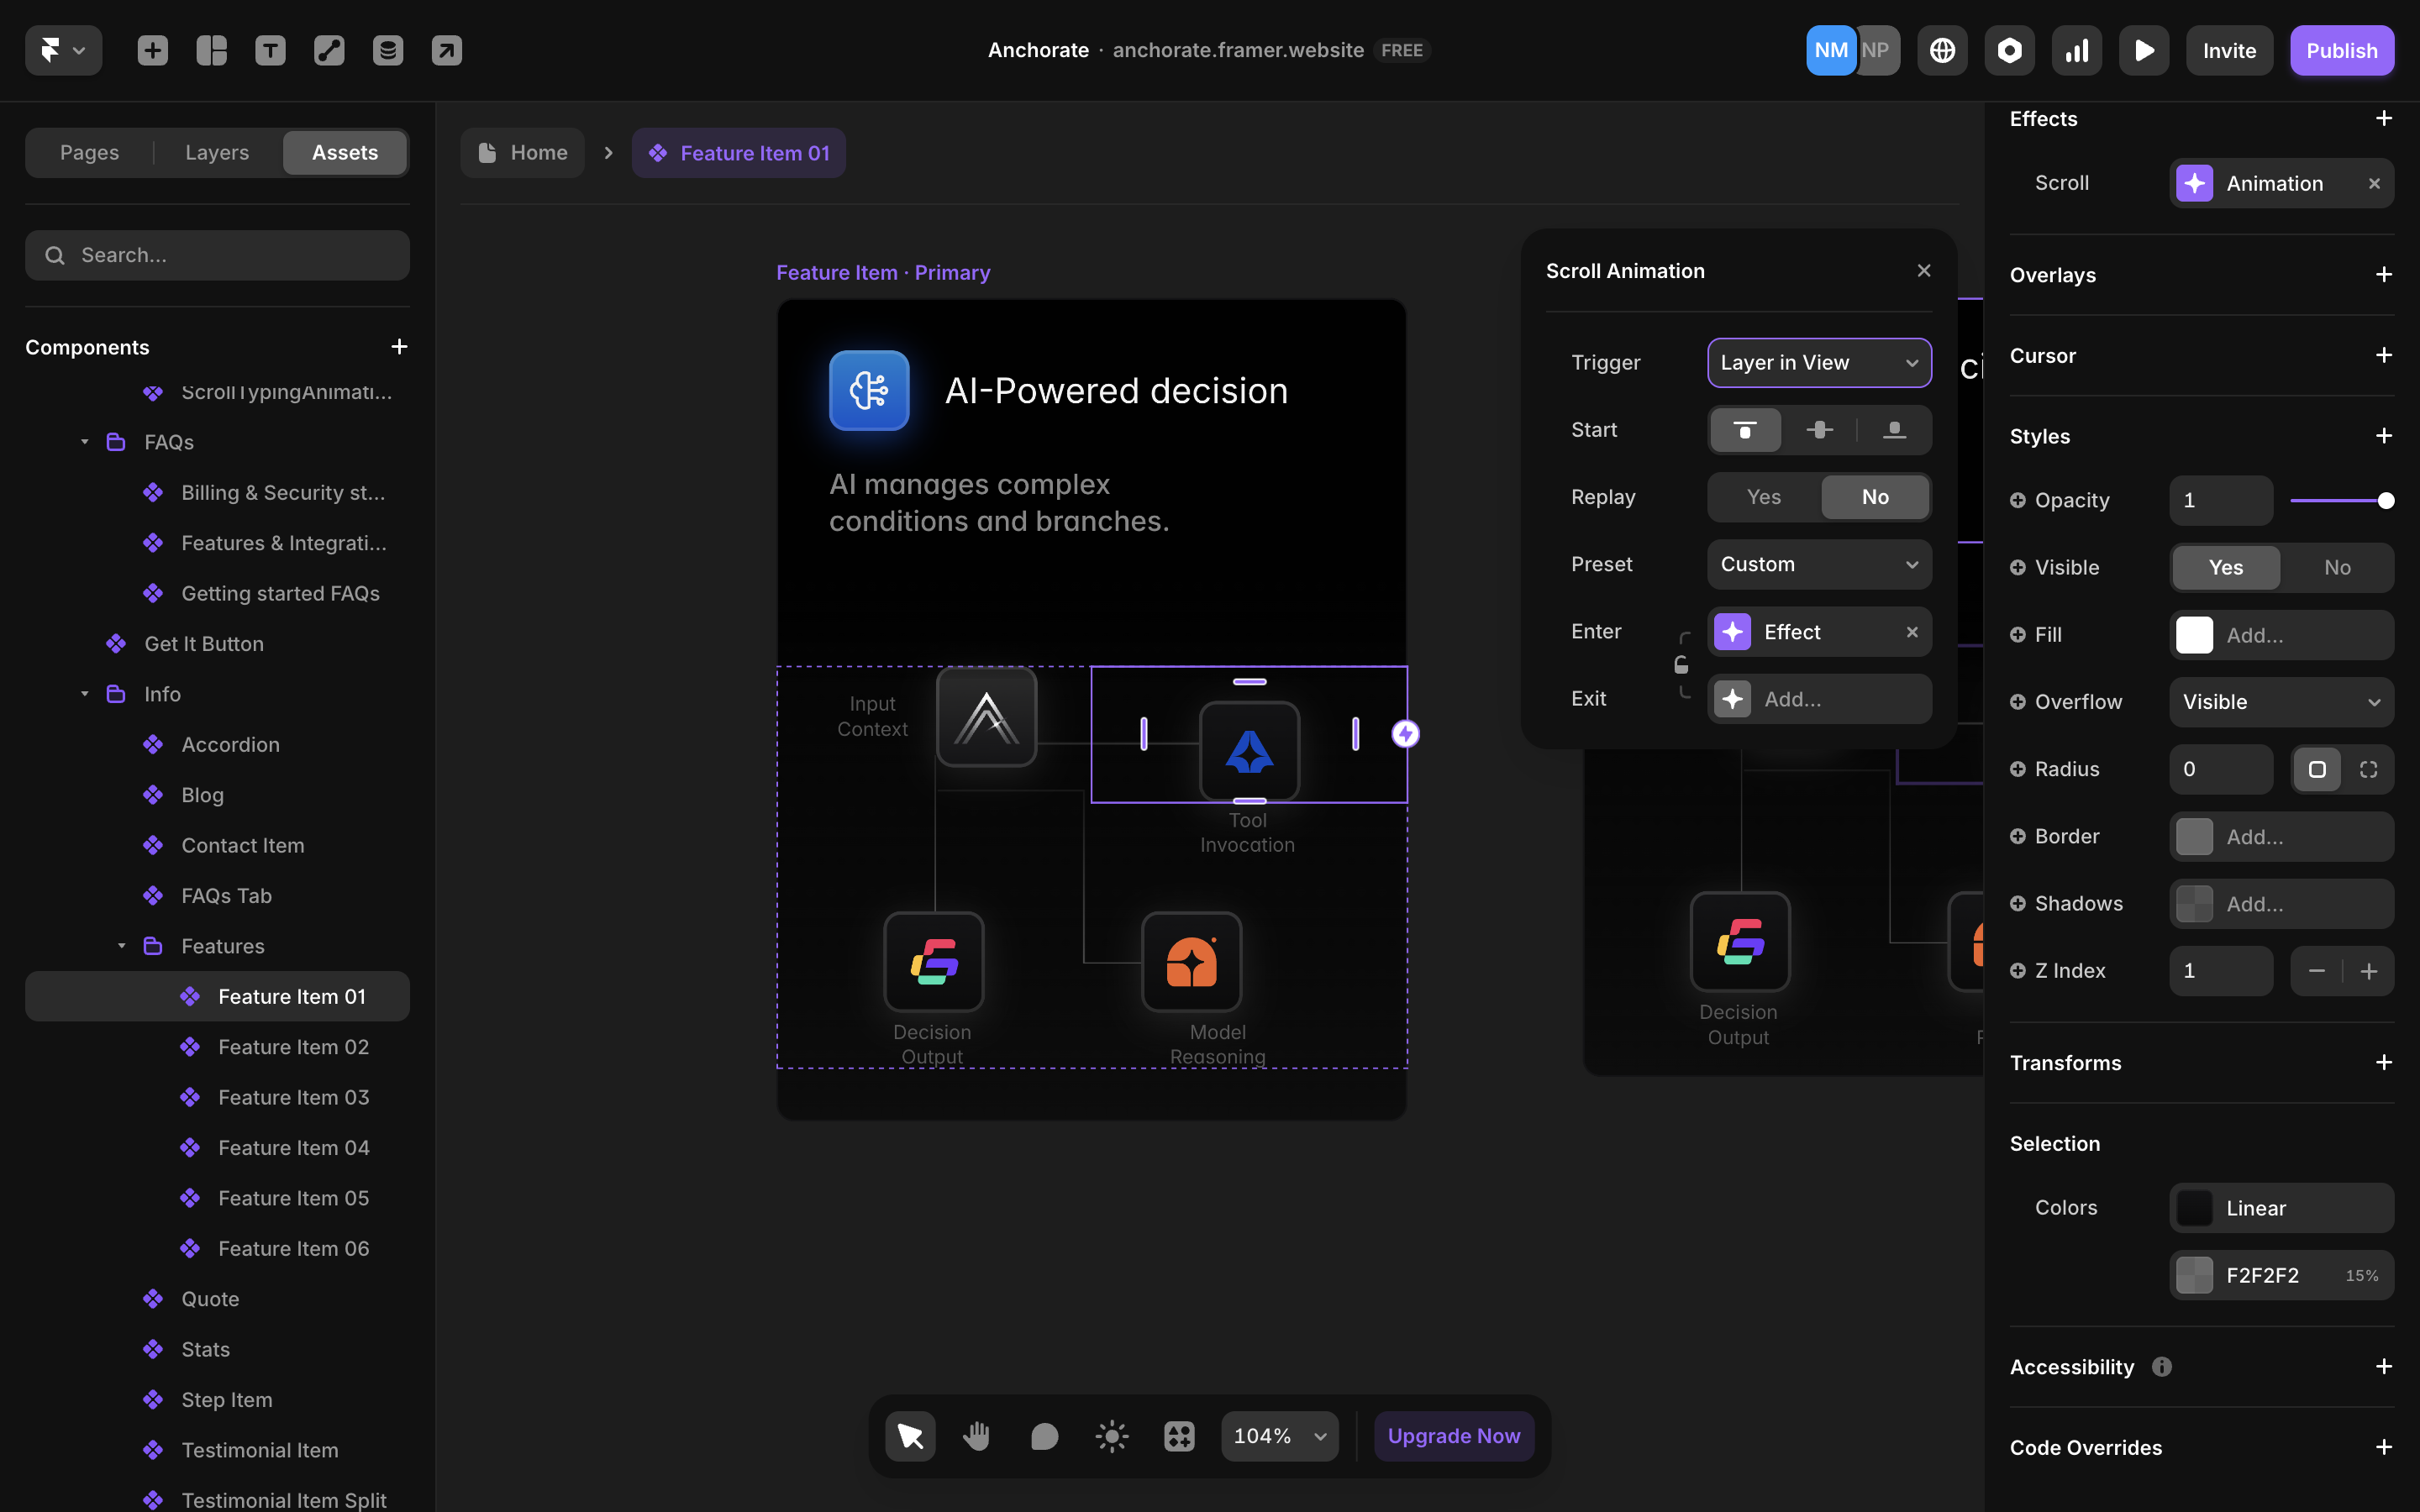This screenshot has height=1512, width=2420.
Task: Select the Text tool in top toolbar
Action: click(x=270, y=50)
